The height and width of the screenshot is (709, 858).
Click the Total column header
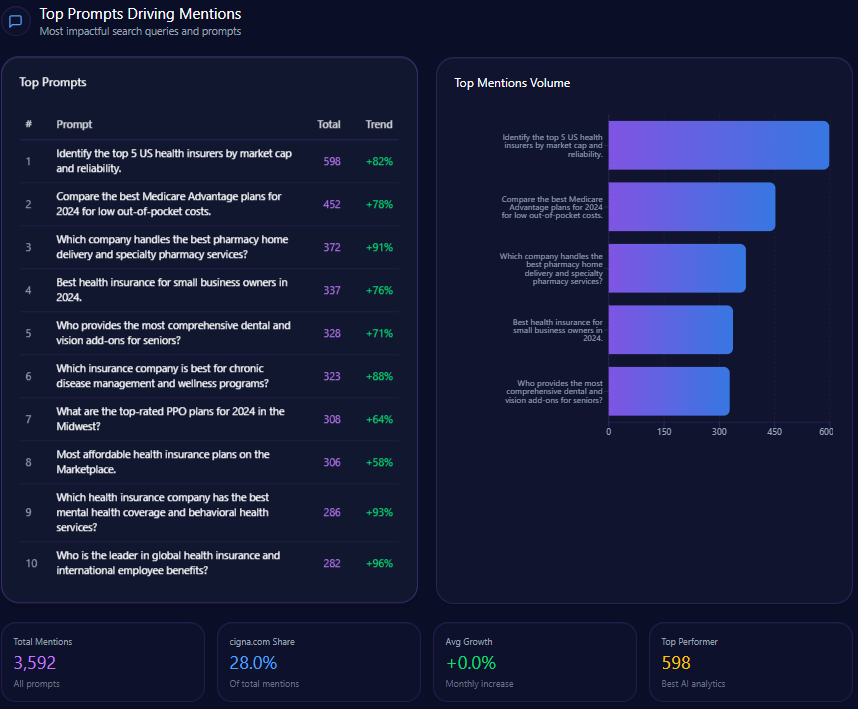328,124
